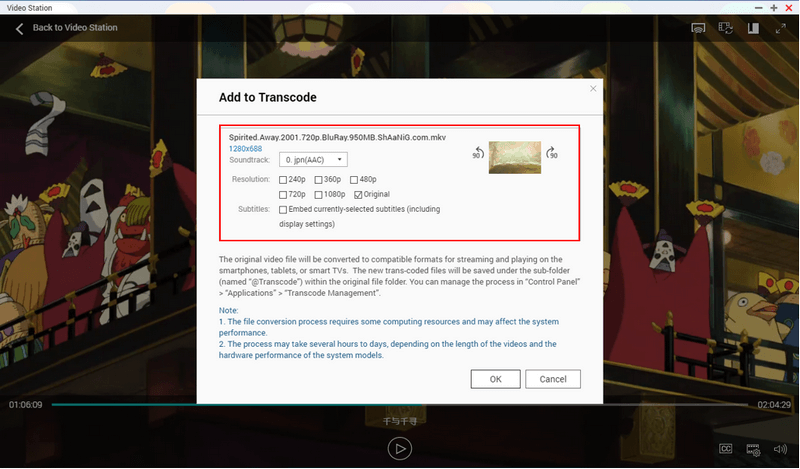Seek on the video progress bar
Screen dimensions: 800x469
coord(399,404)
